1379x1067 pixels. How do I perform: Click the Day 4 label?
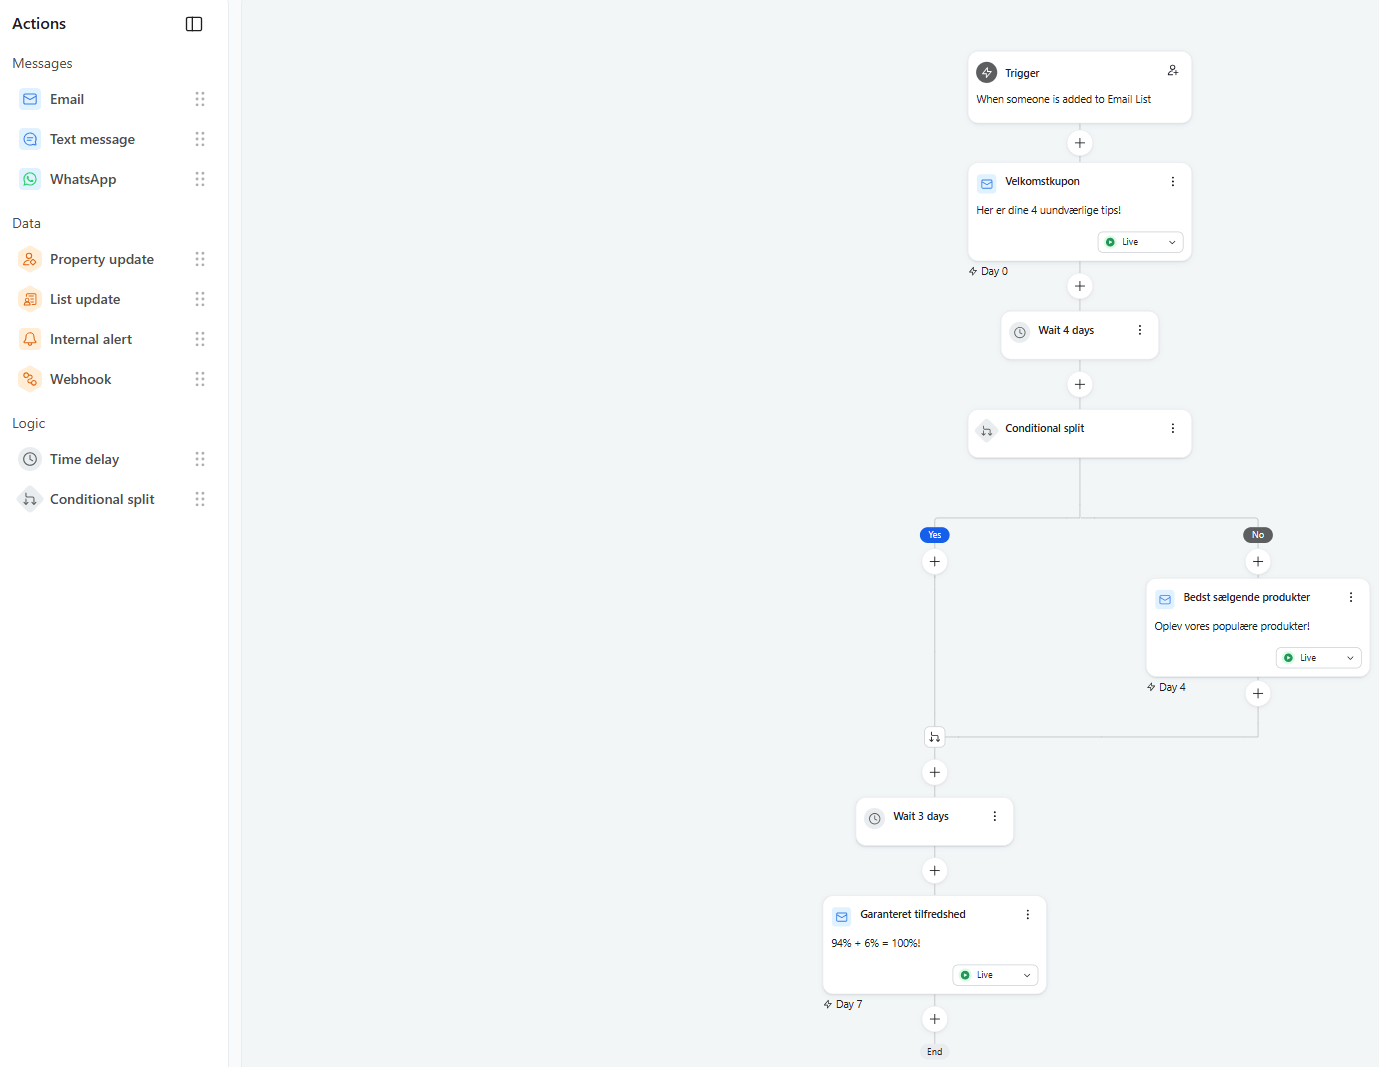1166,688
